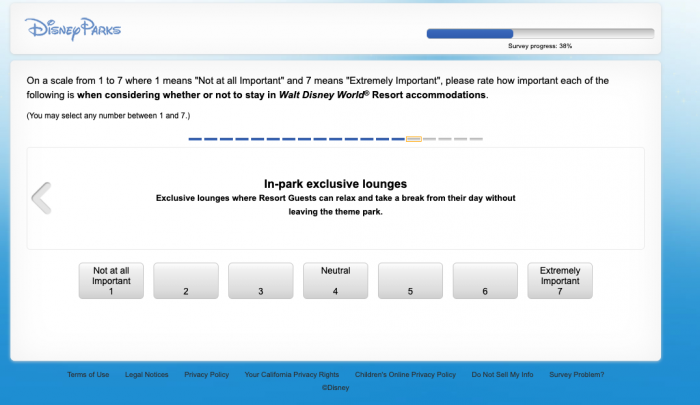Click the Disney Parks logo

click(x=73, y=29)
